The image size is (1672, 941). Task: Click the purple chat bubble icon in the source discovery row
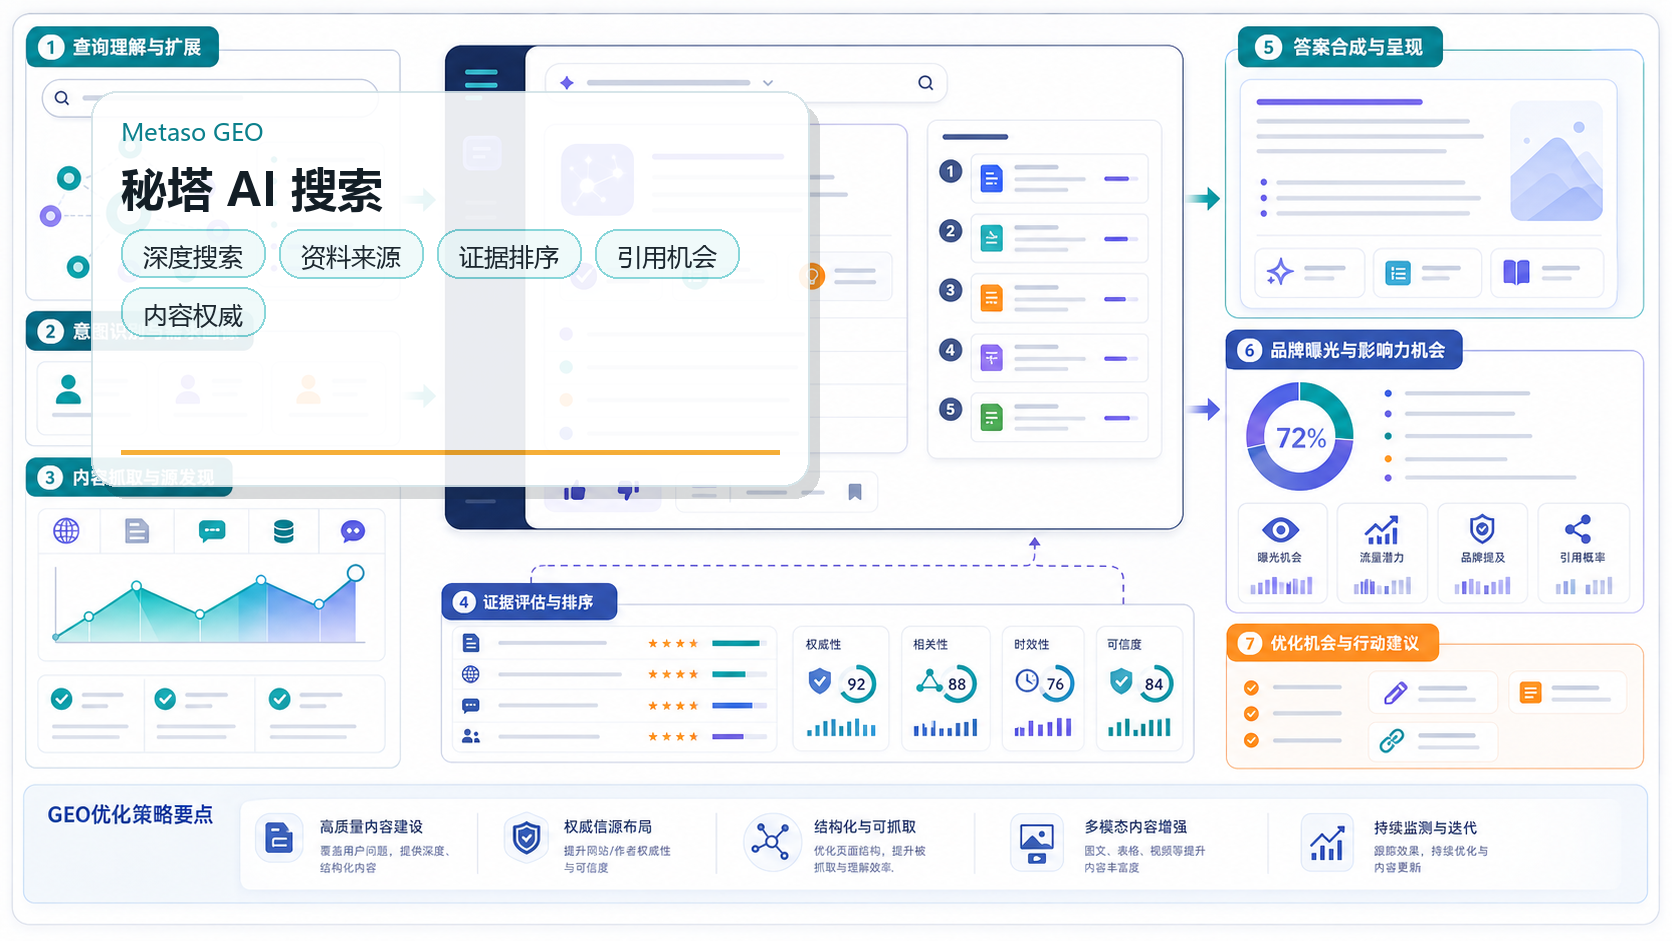coord(353,531)
